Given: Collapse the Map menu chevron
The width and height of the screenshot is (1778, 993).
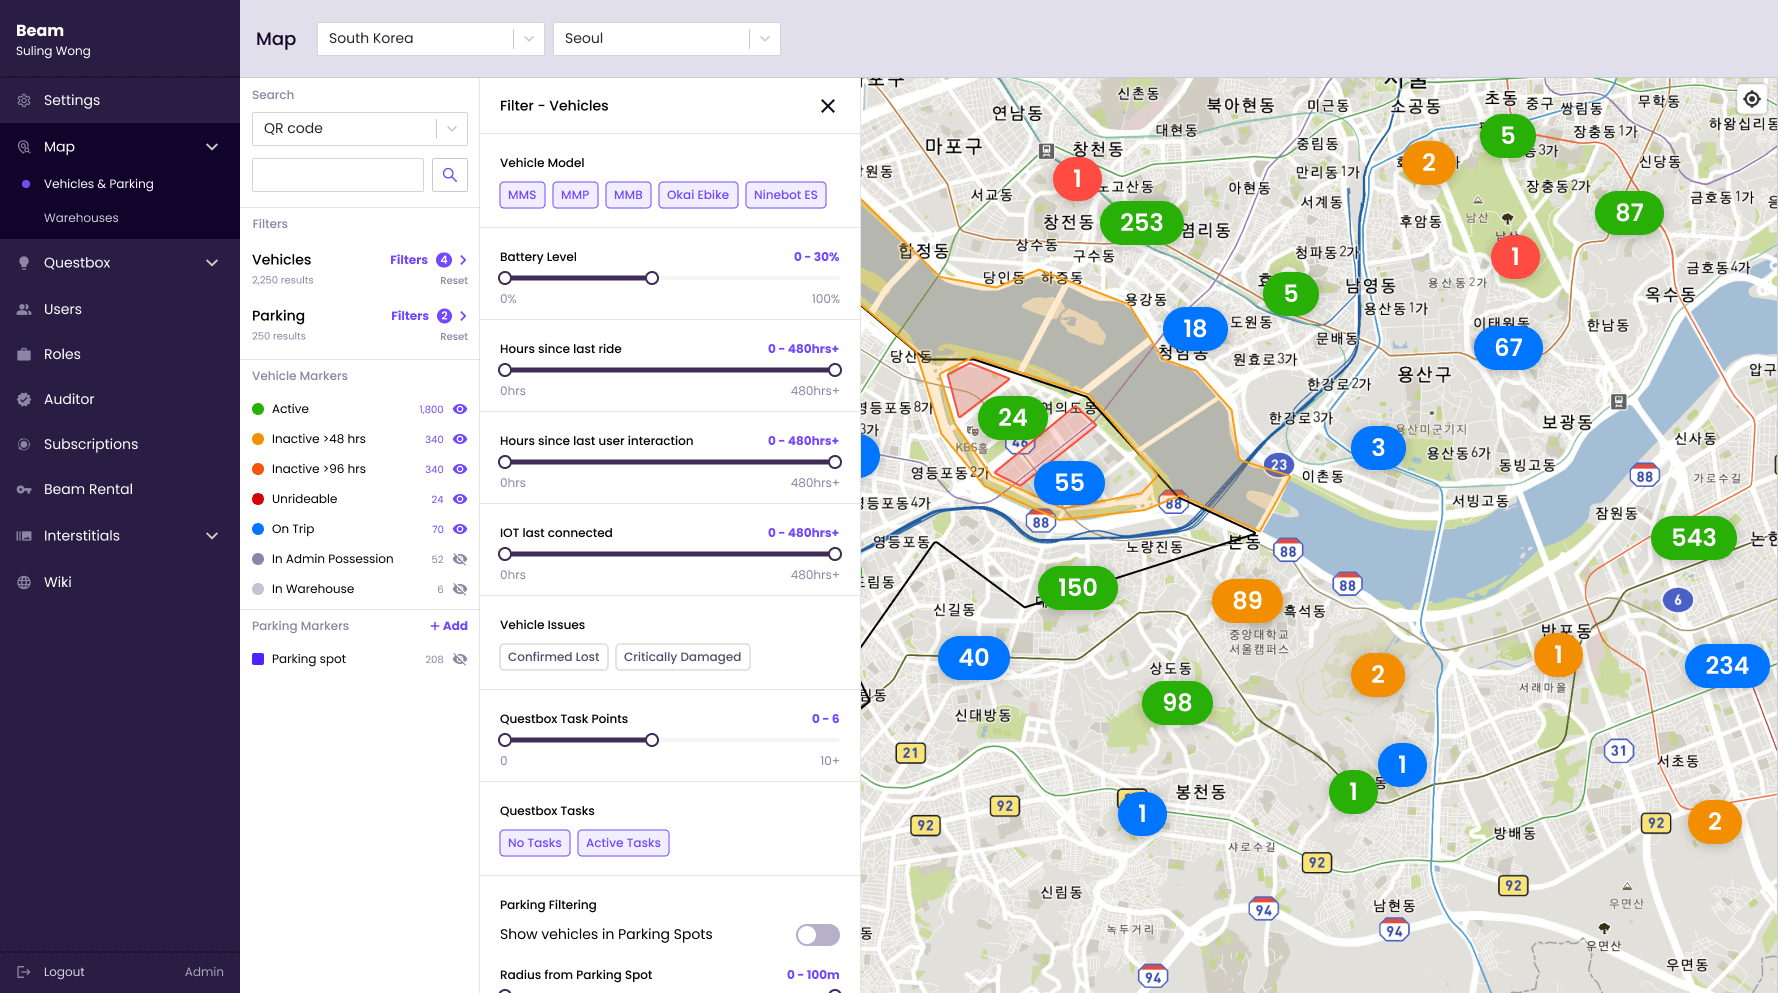Looking at the screenshot, I should pos(212,147).
